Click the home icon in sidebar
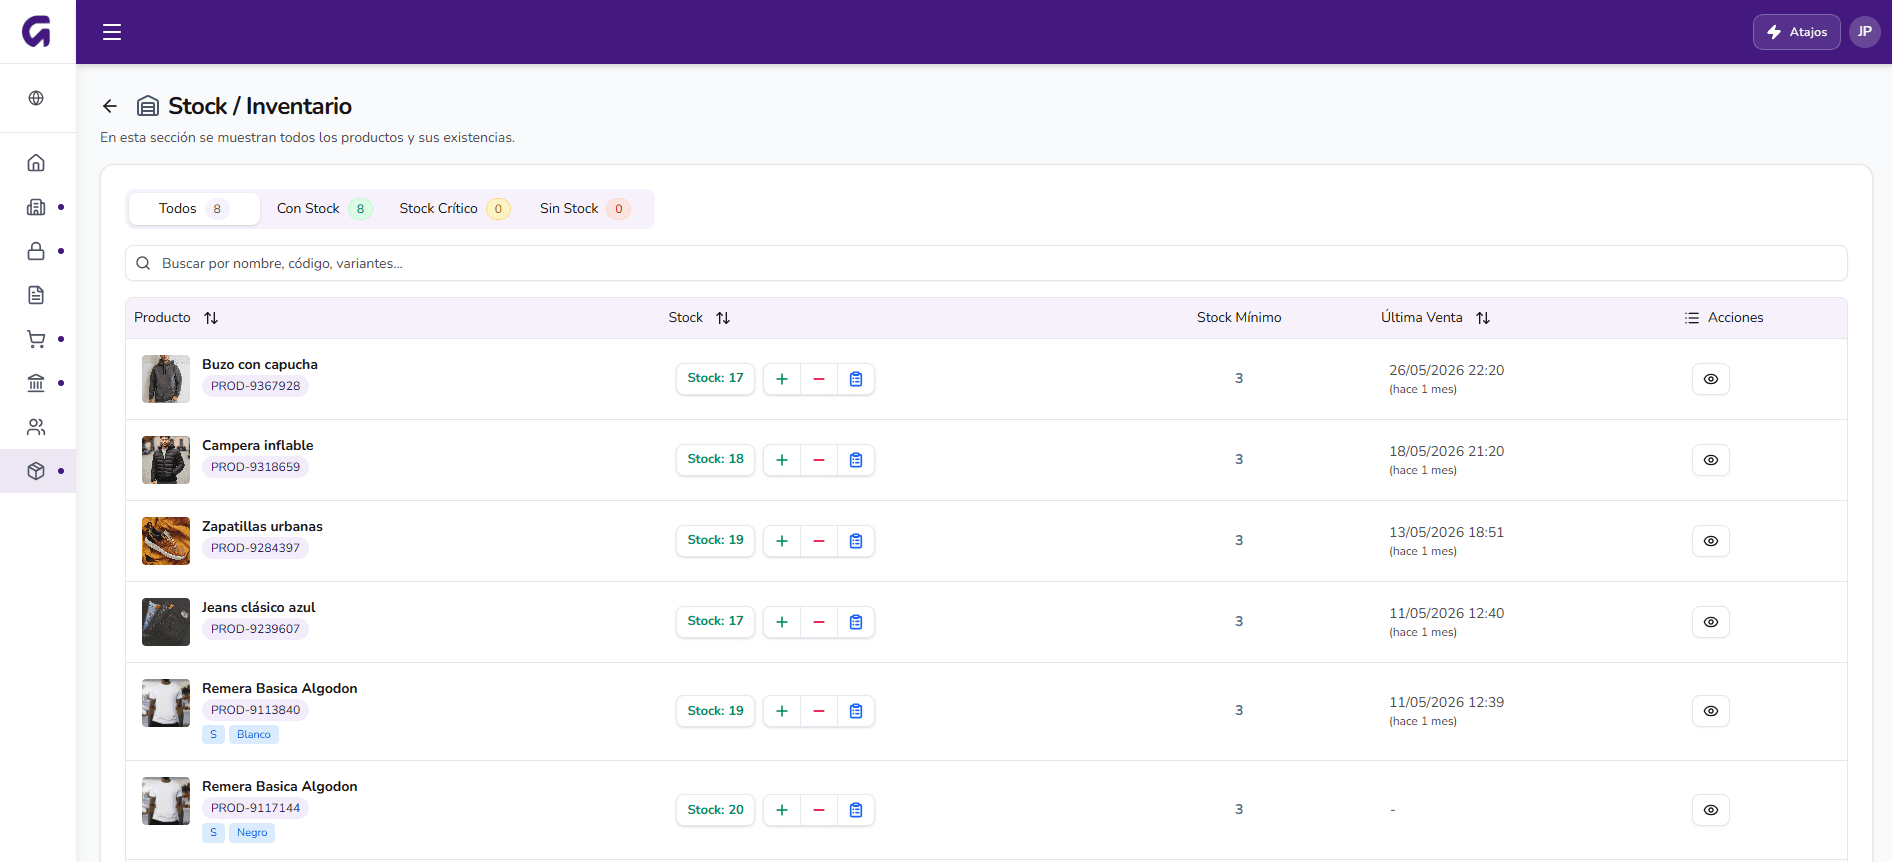 (36, 163)
